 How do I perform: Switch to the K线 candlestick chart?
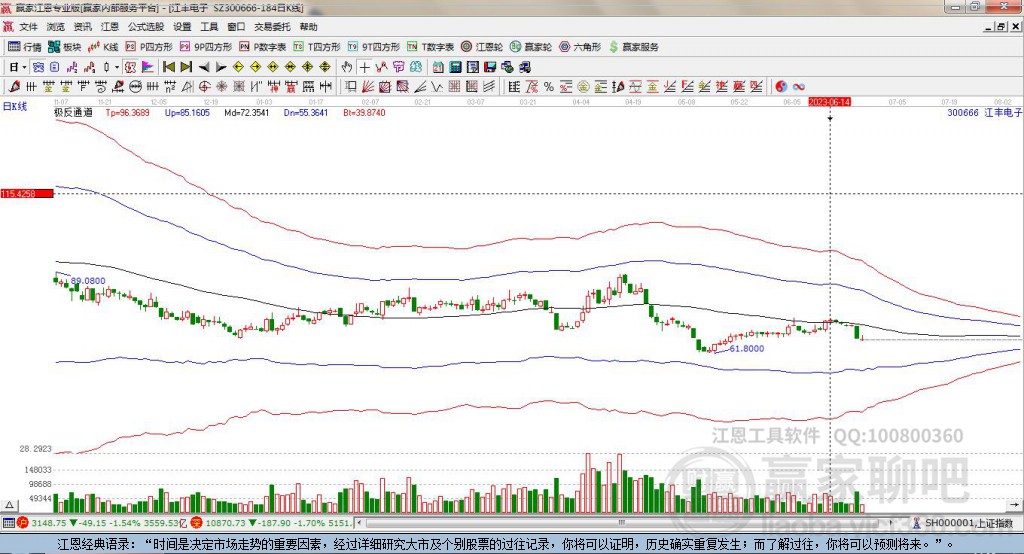tap(104, 47)
